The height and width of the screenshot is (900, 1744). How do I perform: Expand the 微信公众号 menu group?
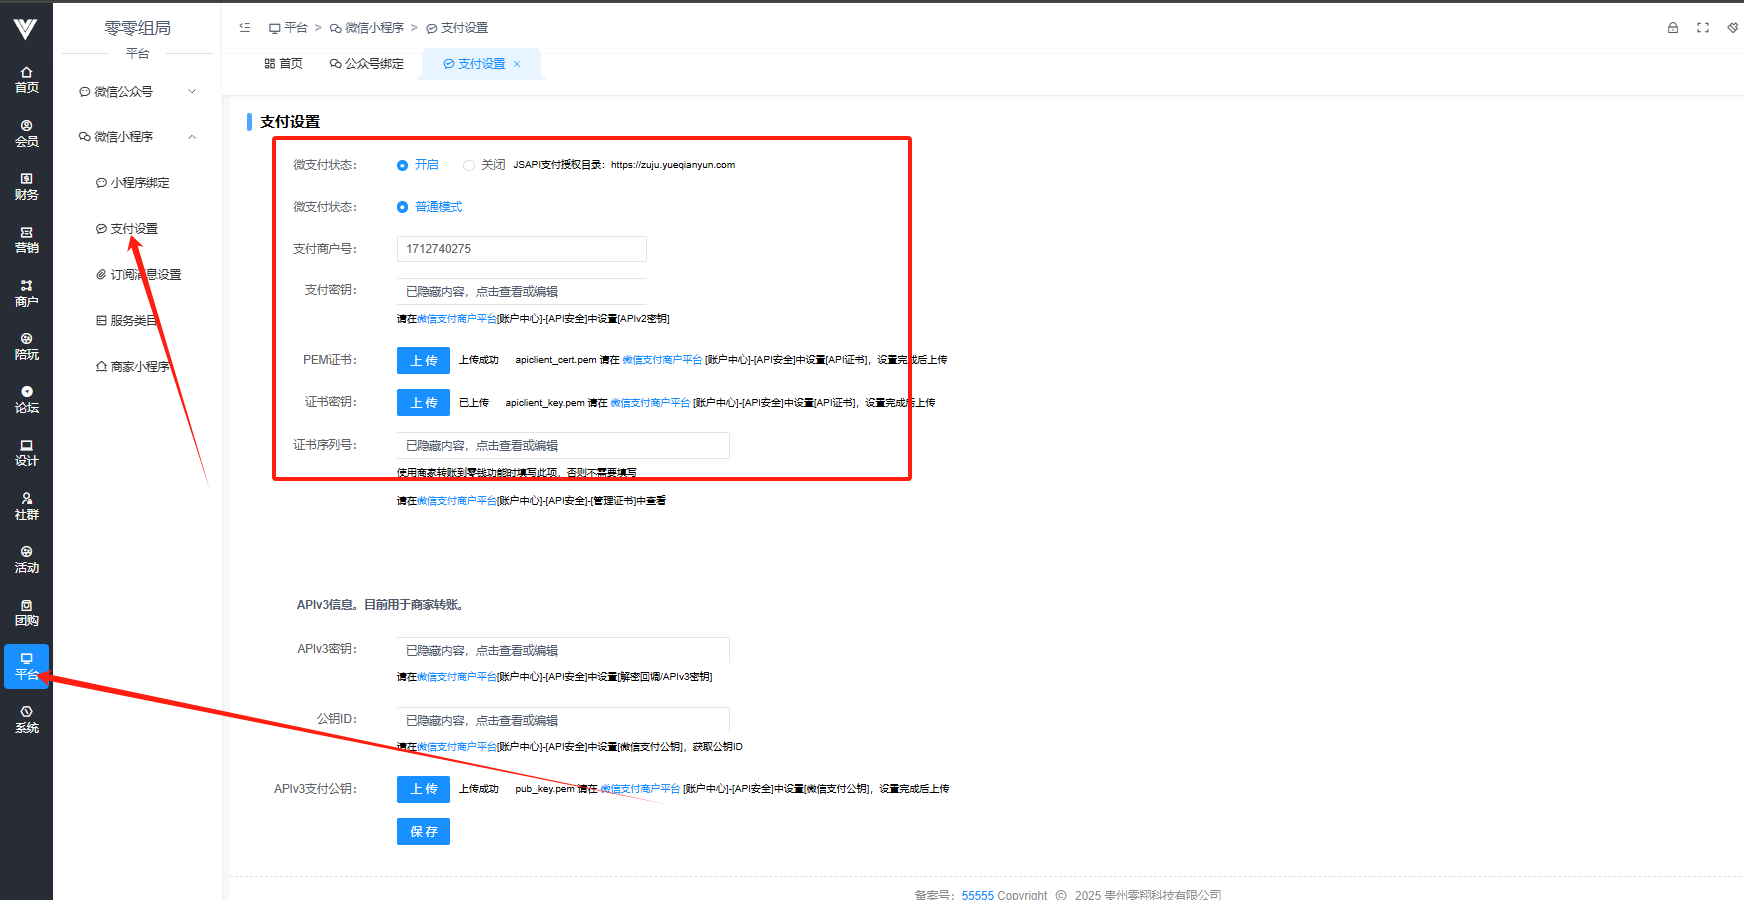tap(137, 92)
